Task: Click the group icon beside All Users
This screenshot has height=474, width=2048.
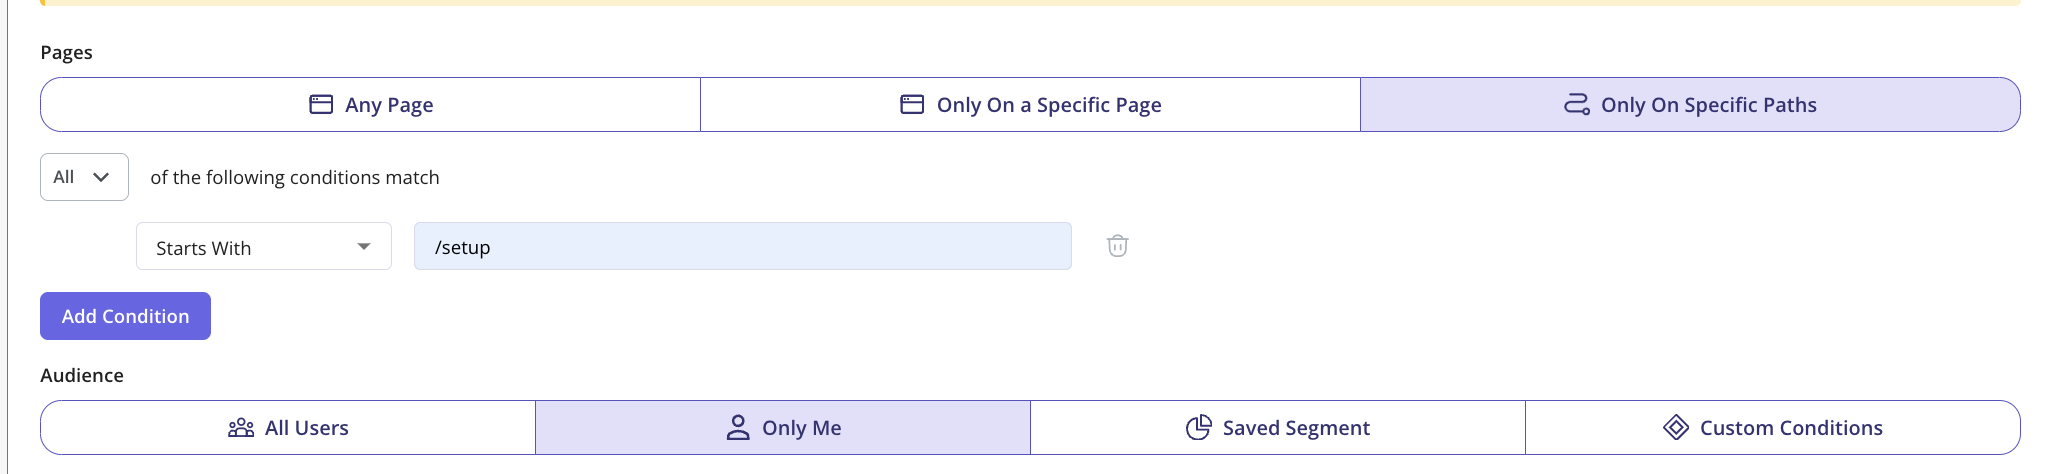Action: tap(241, 428)
